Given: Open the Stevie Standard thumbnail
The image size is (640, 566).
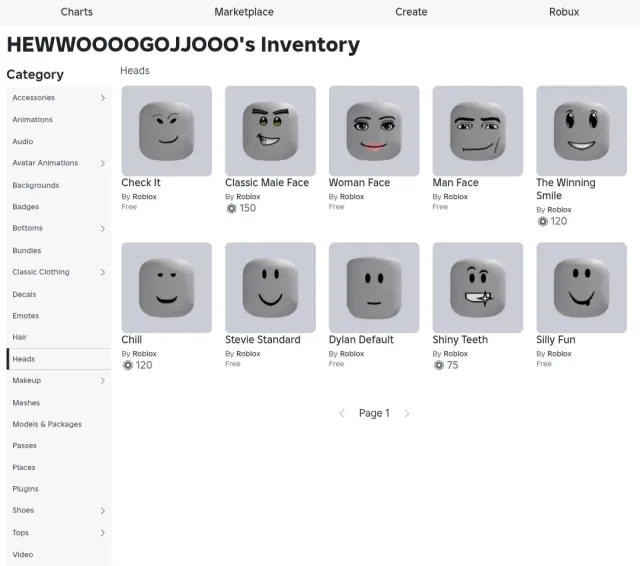Looking at the screenshot, I should click(270, 288).
